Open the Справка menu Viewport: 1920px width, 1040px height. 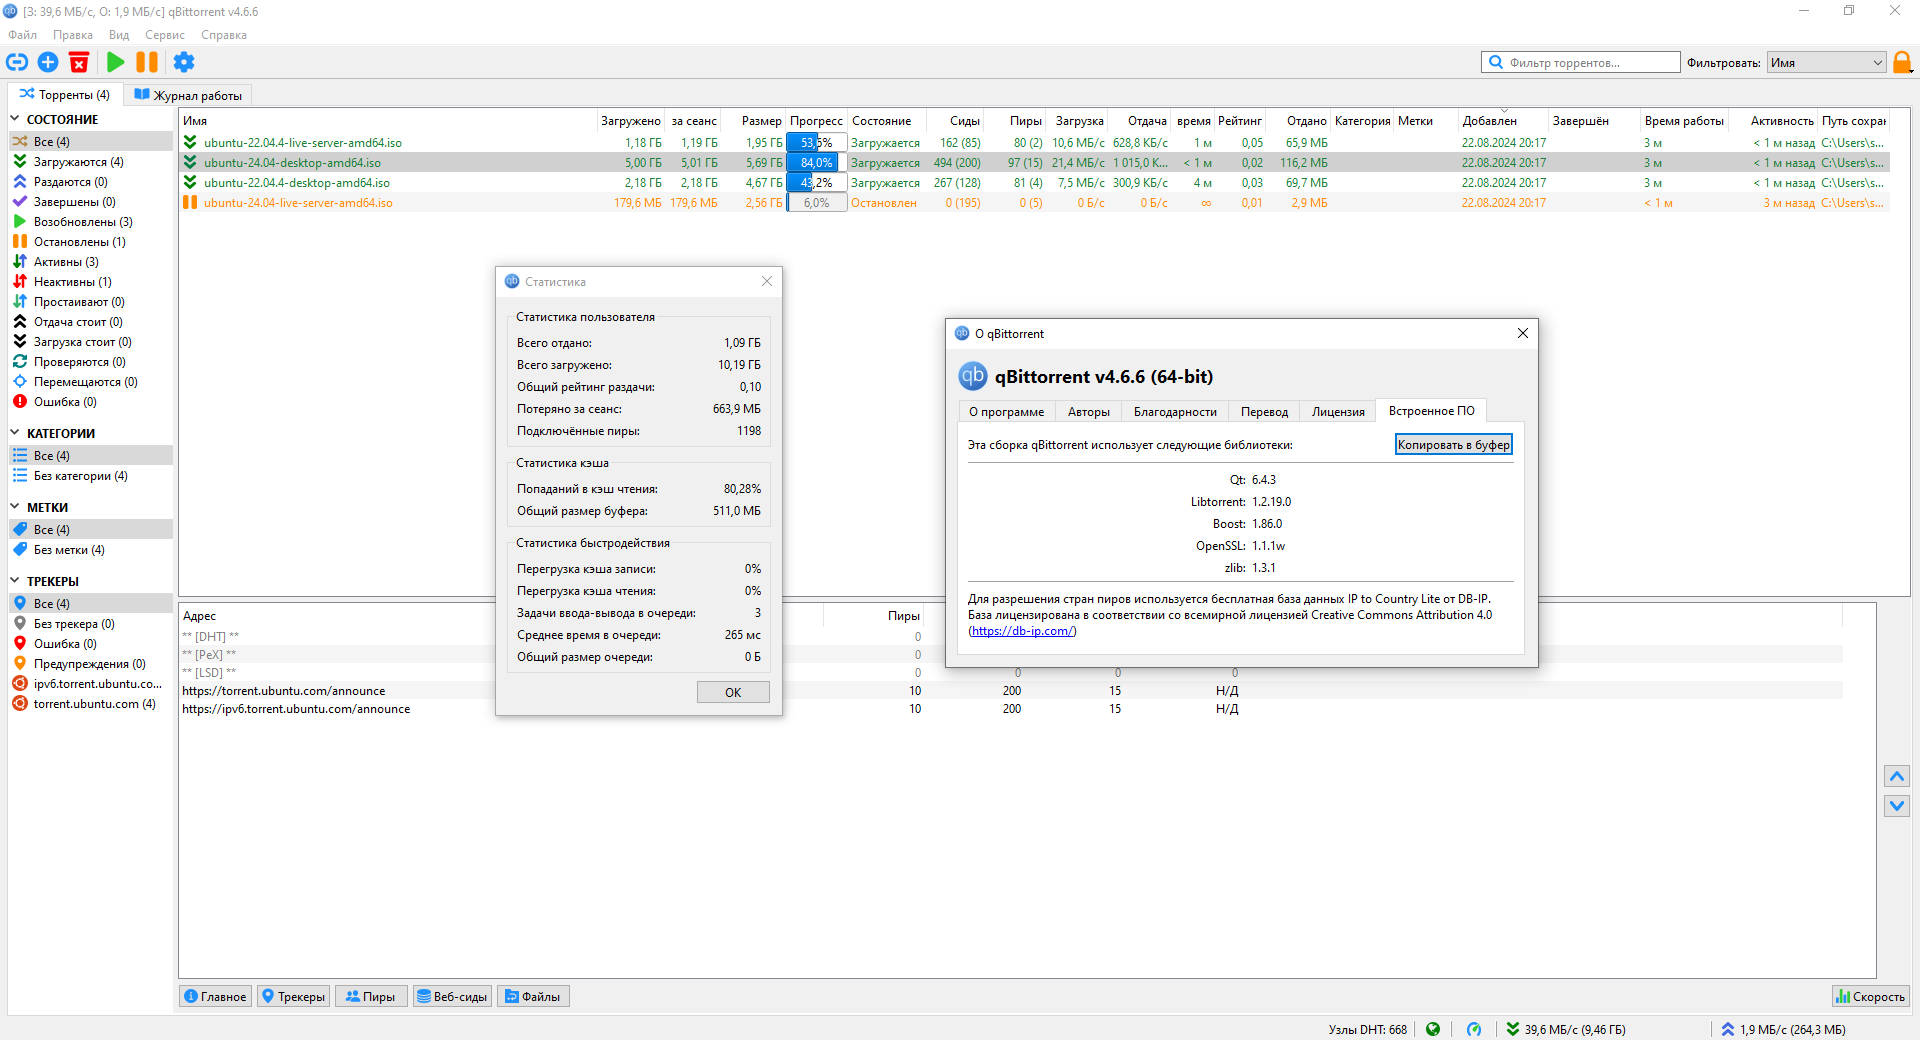(x=224, y=35)
